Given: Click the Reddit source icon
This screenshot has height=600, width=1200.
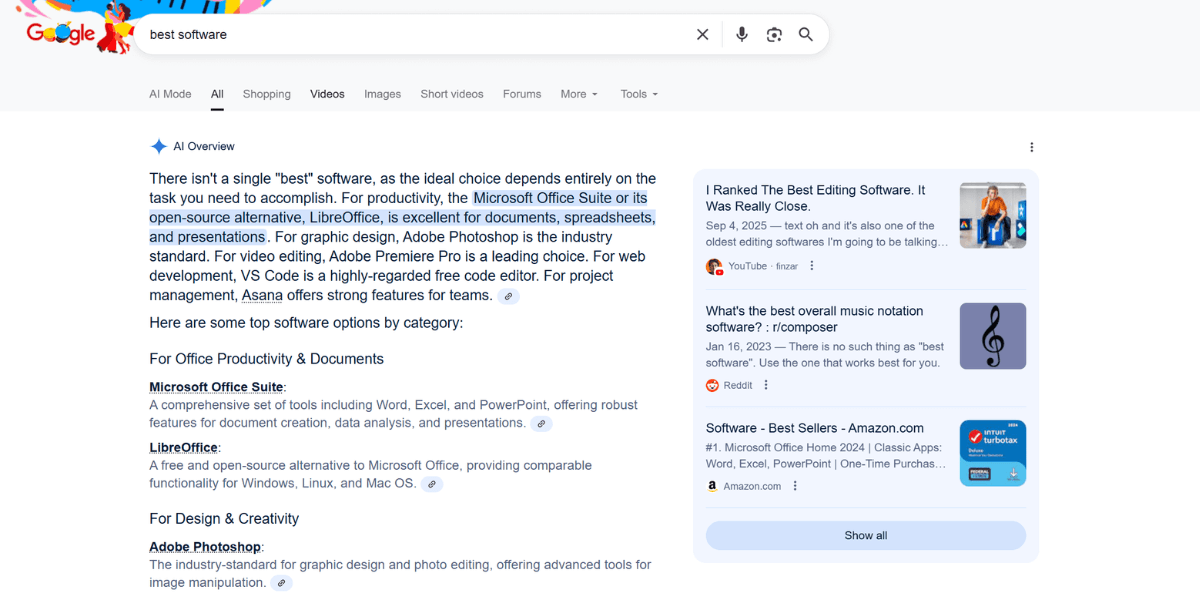Looking at the screenshot, I should [x=713, y=385].
